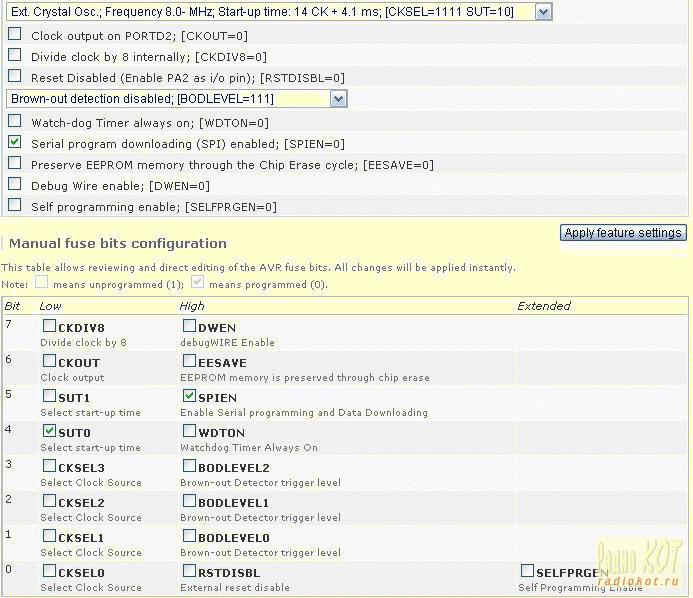Uncheck the SPIEN bit in High column
This screenshot has width=693, height=598.
tap(189, 396)
